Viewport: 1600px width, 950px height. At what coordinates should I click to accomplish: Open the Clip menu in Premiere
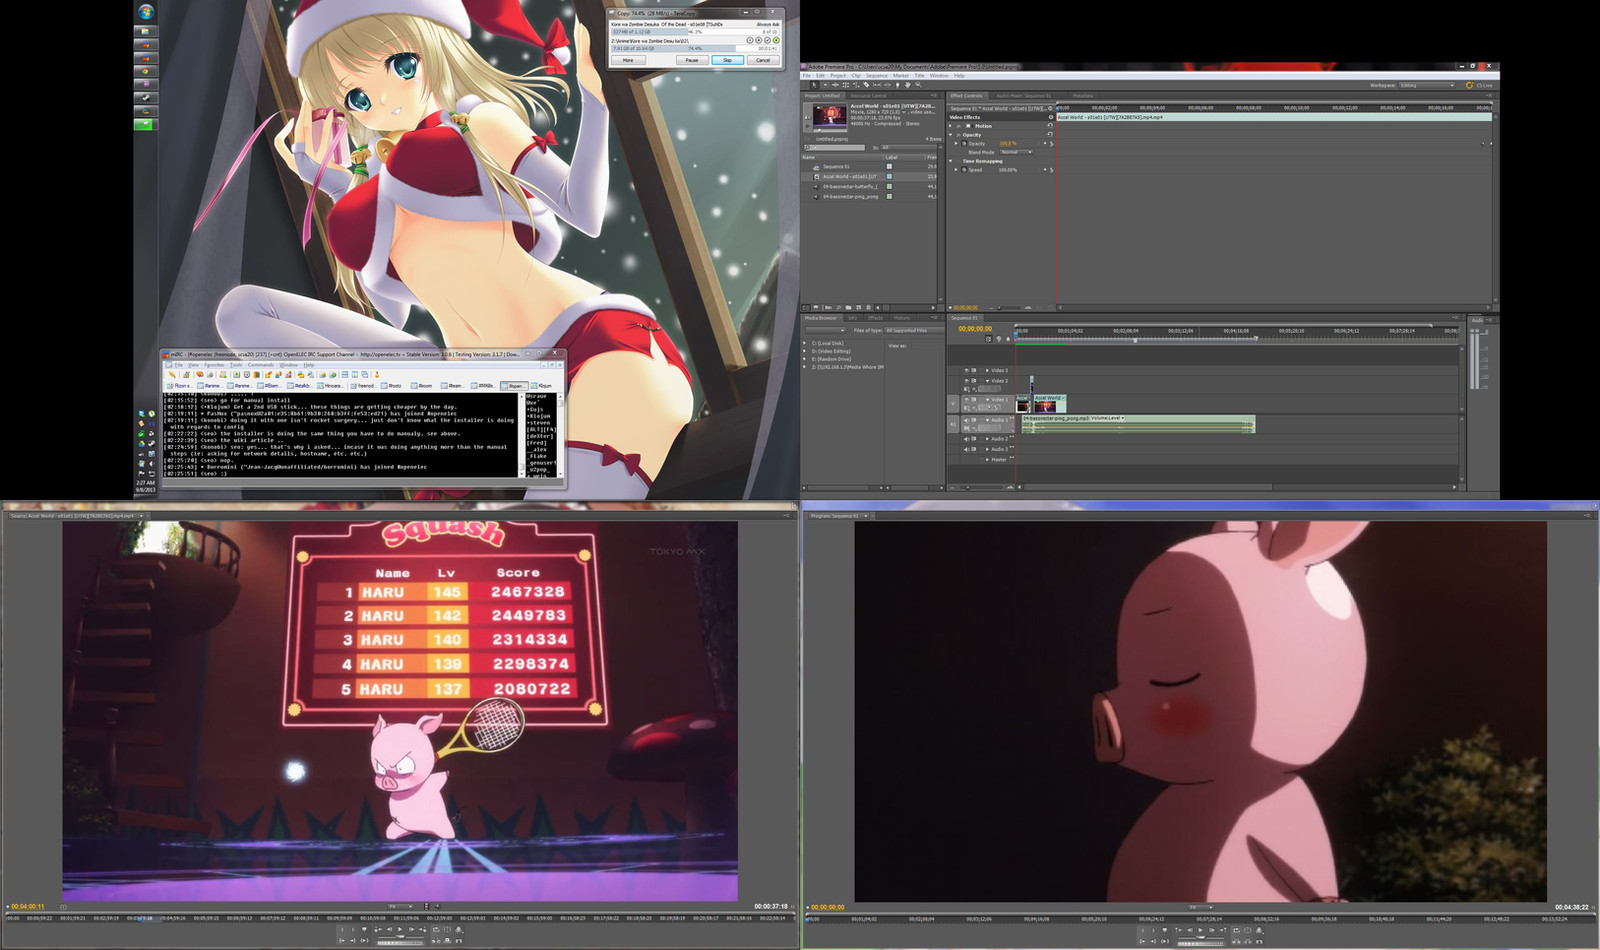pos(856,76)
